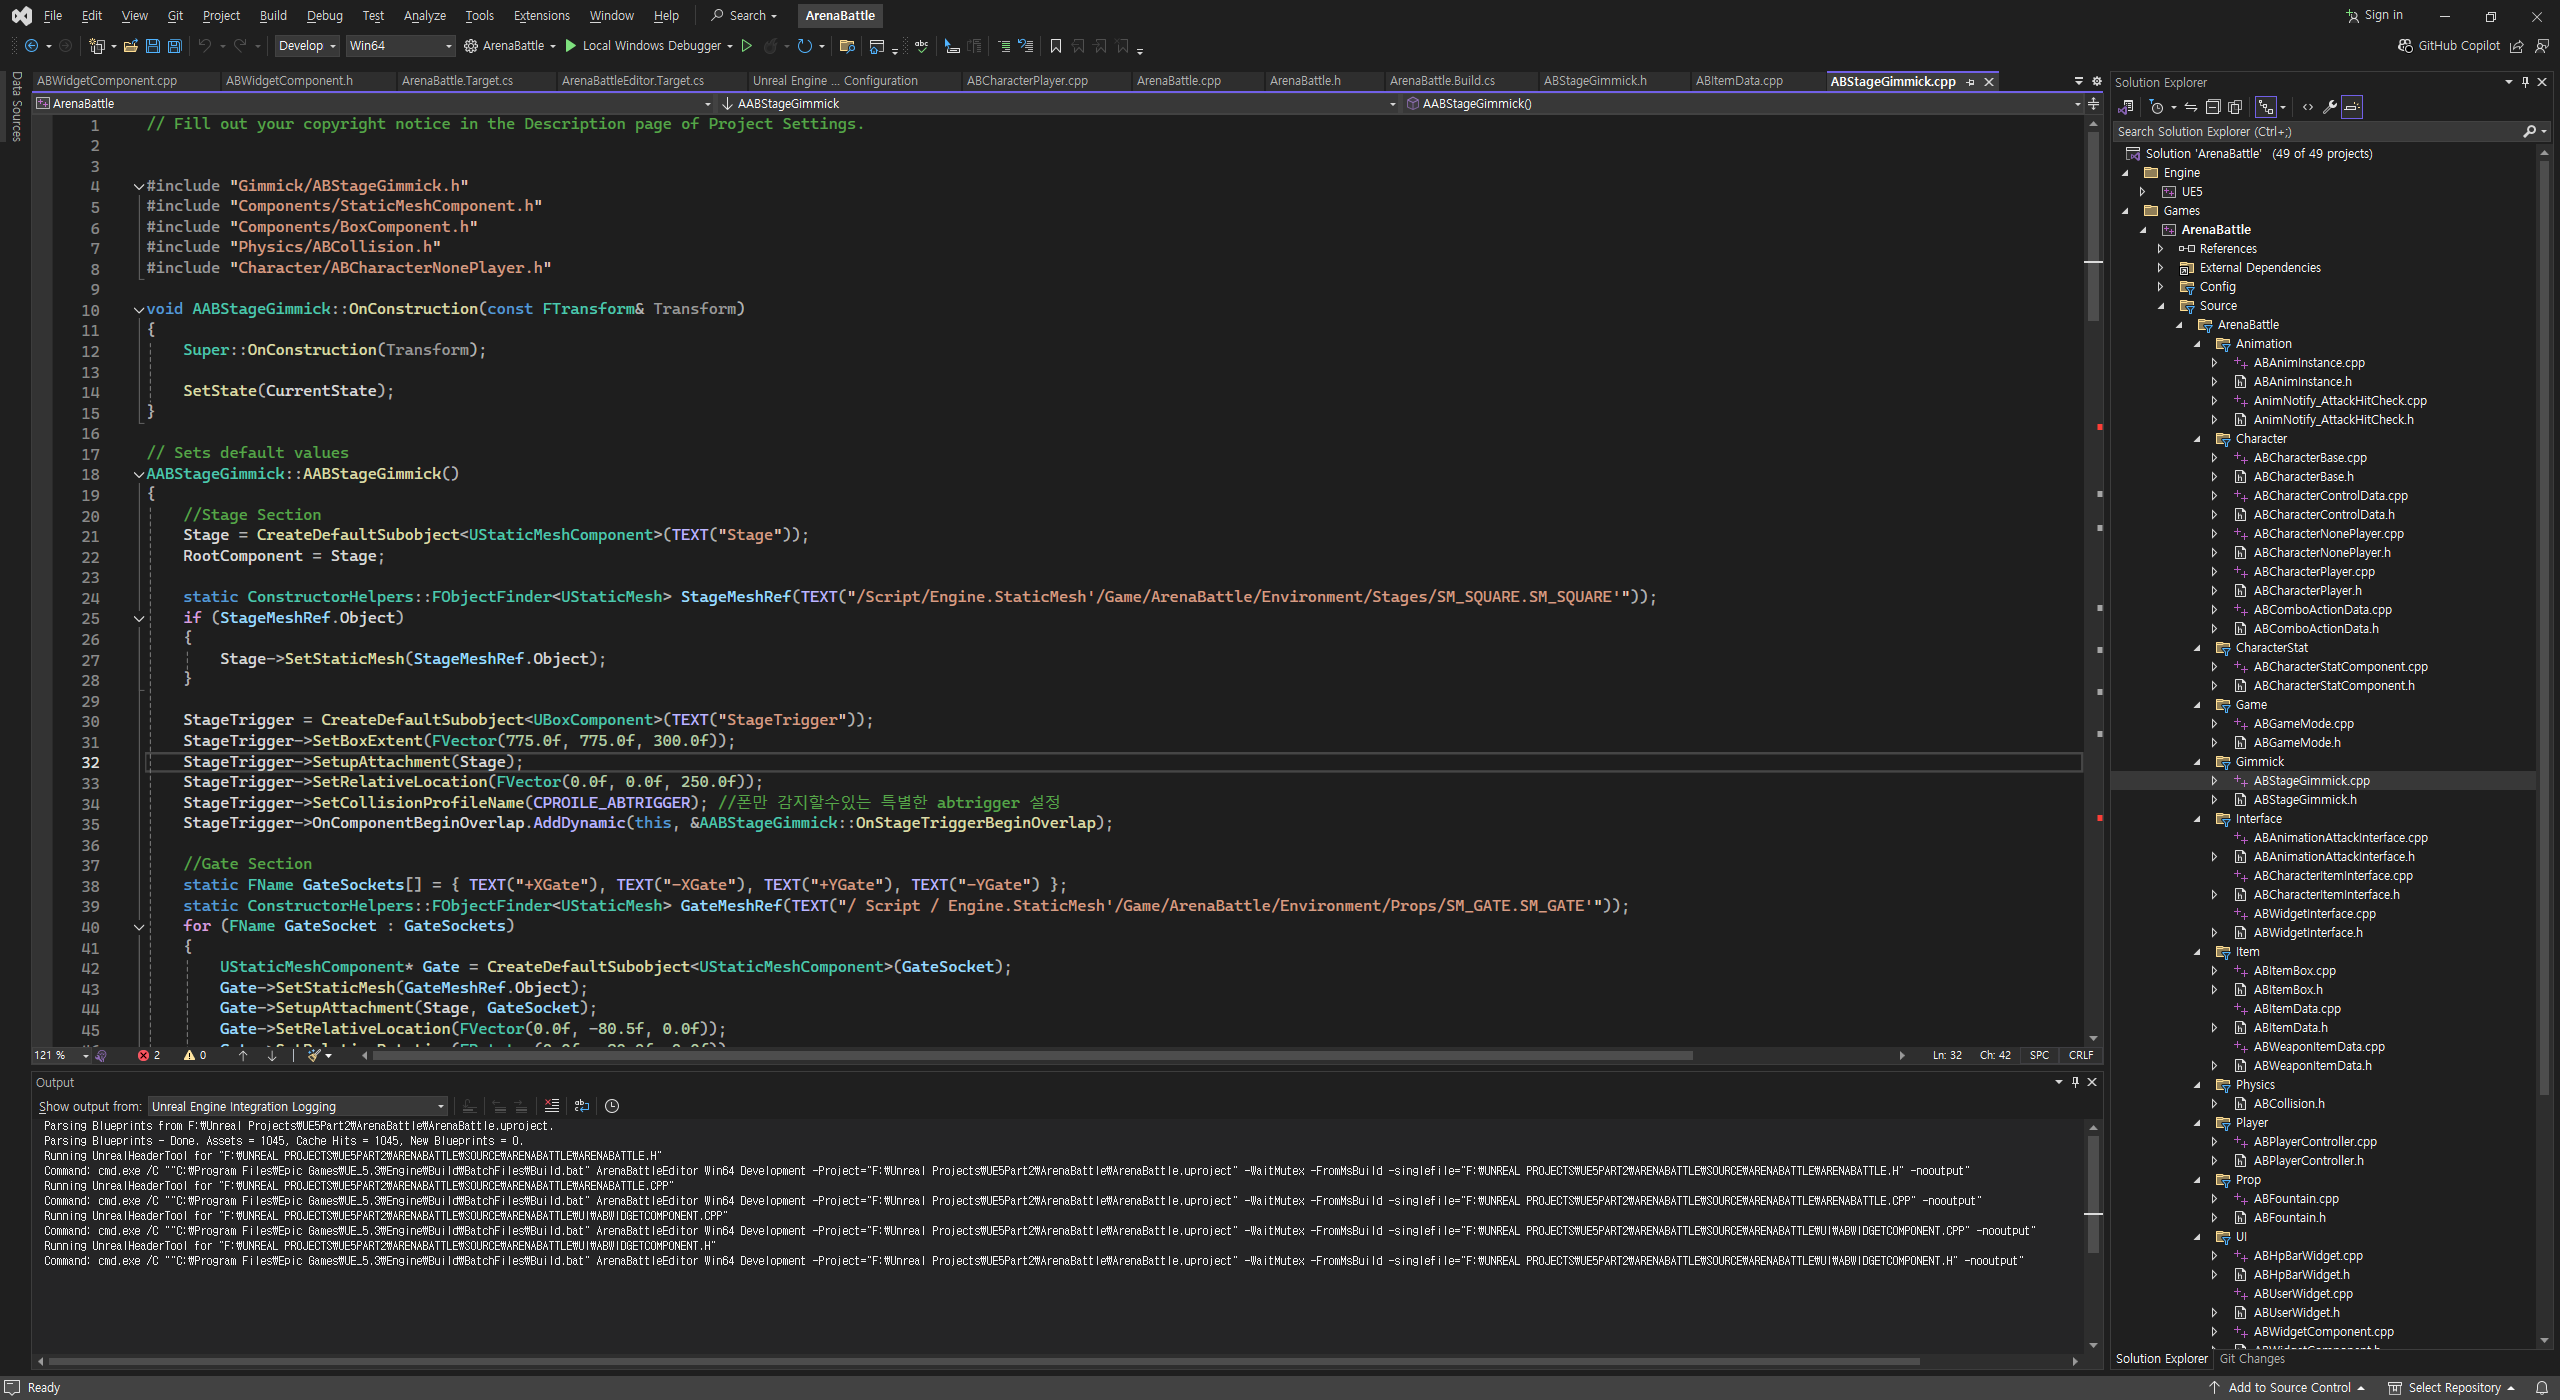Open the File menu

(x=53, y=15)
